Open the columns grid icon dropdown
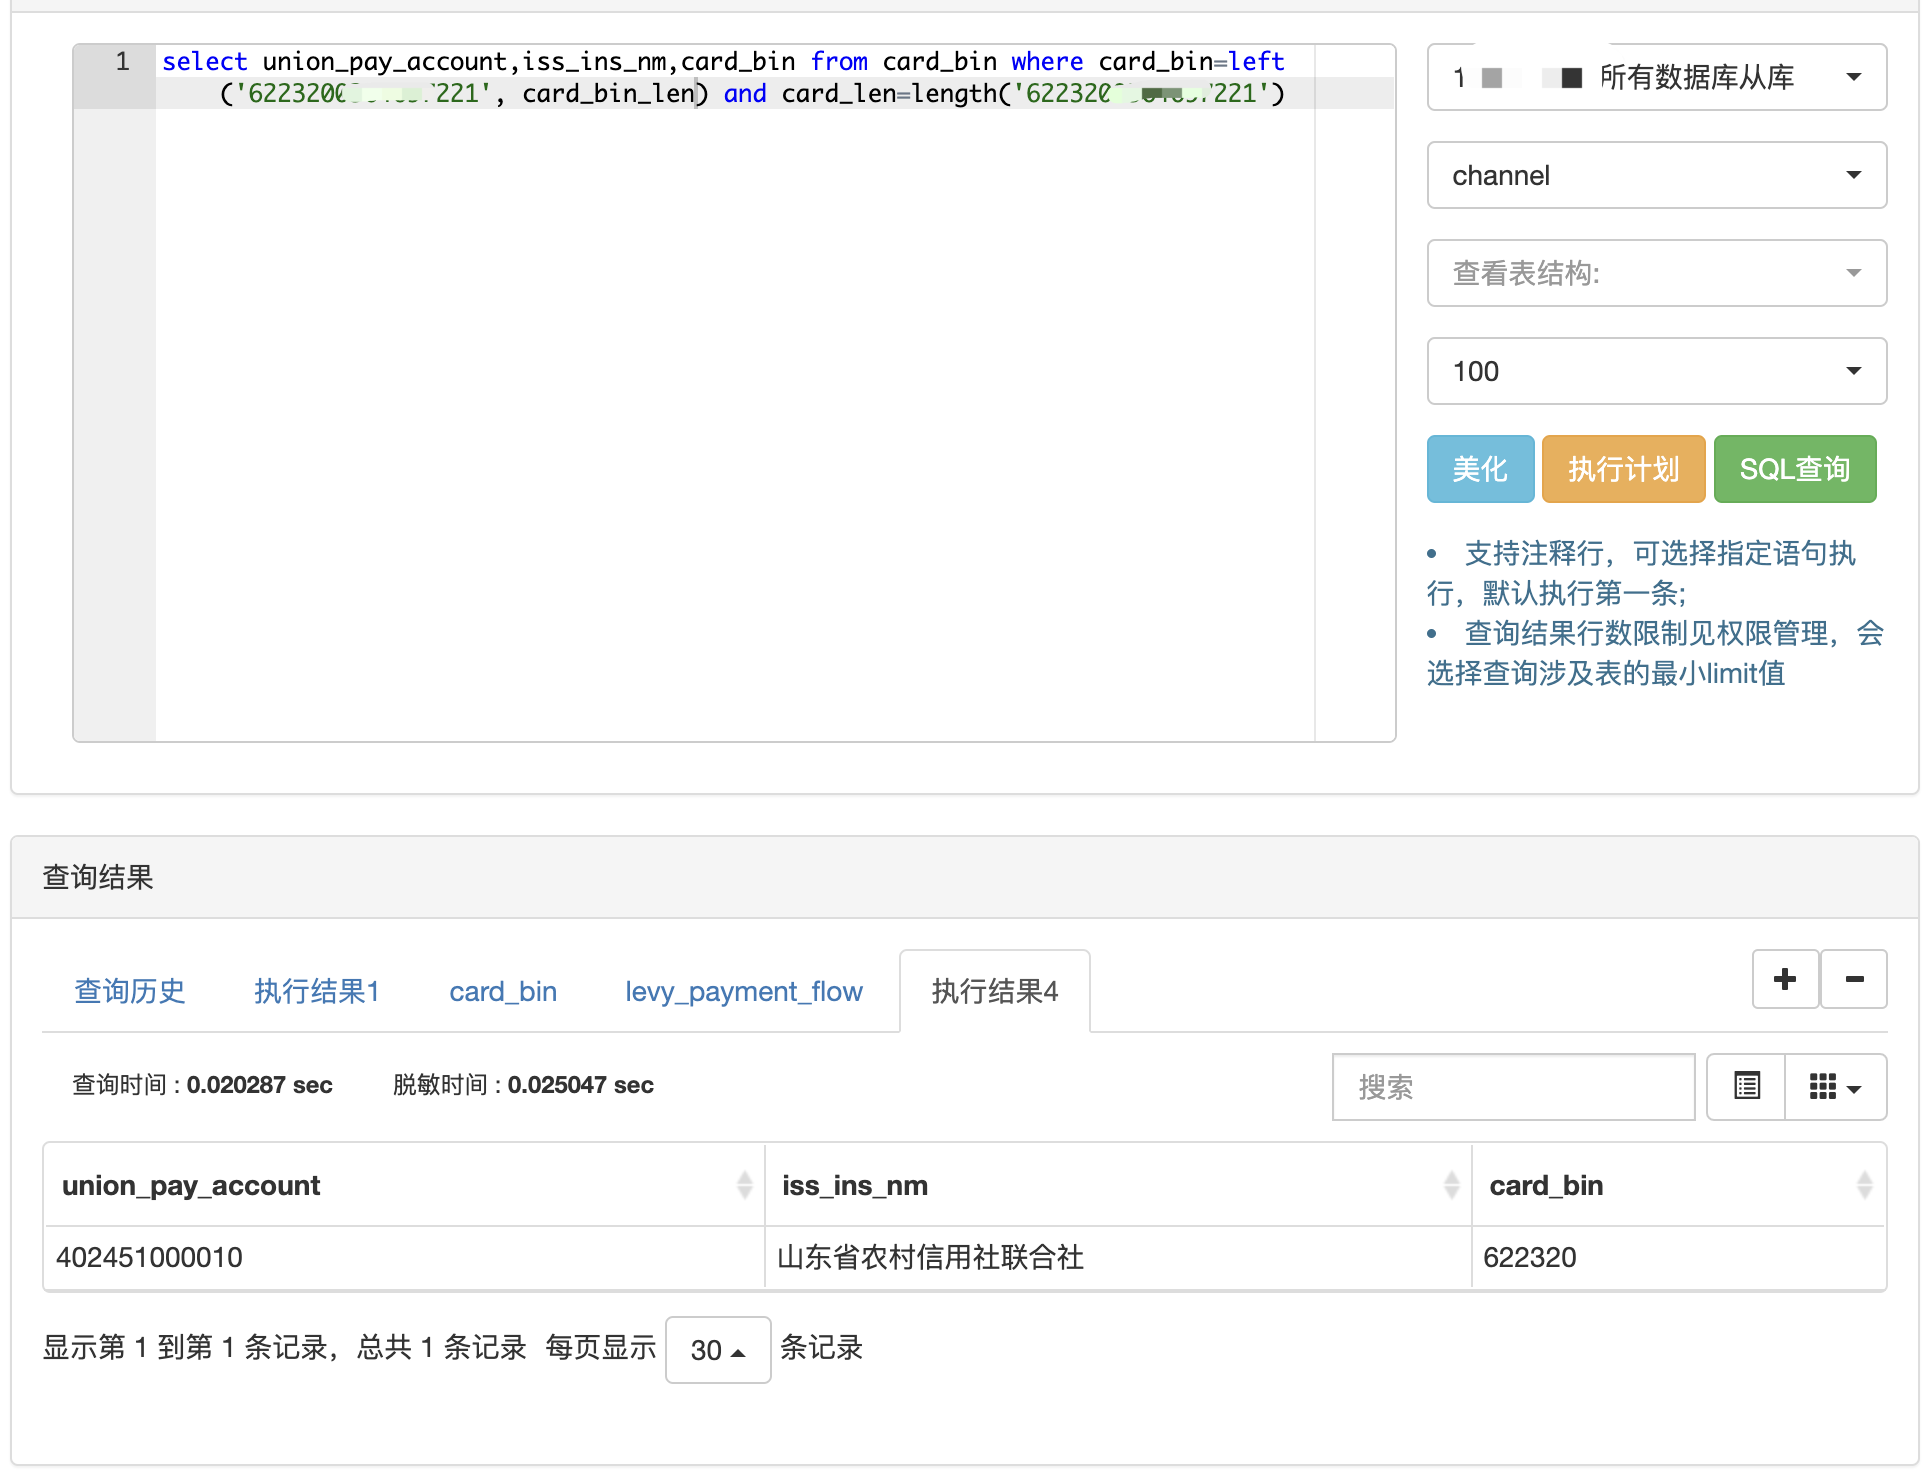This screenshot has width=1930, height=1478. click(x=1836, y=1086)
